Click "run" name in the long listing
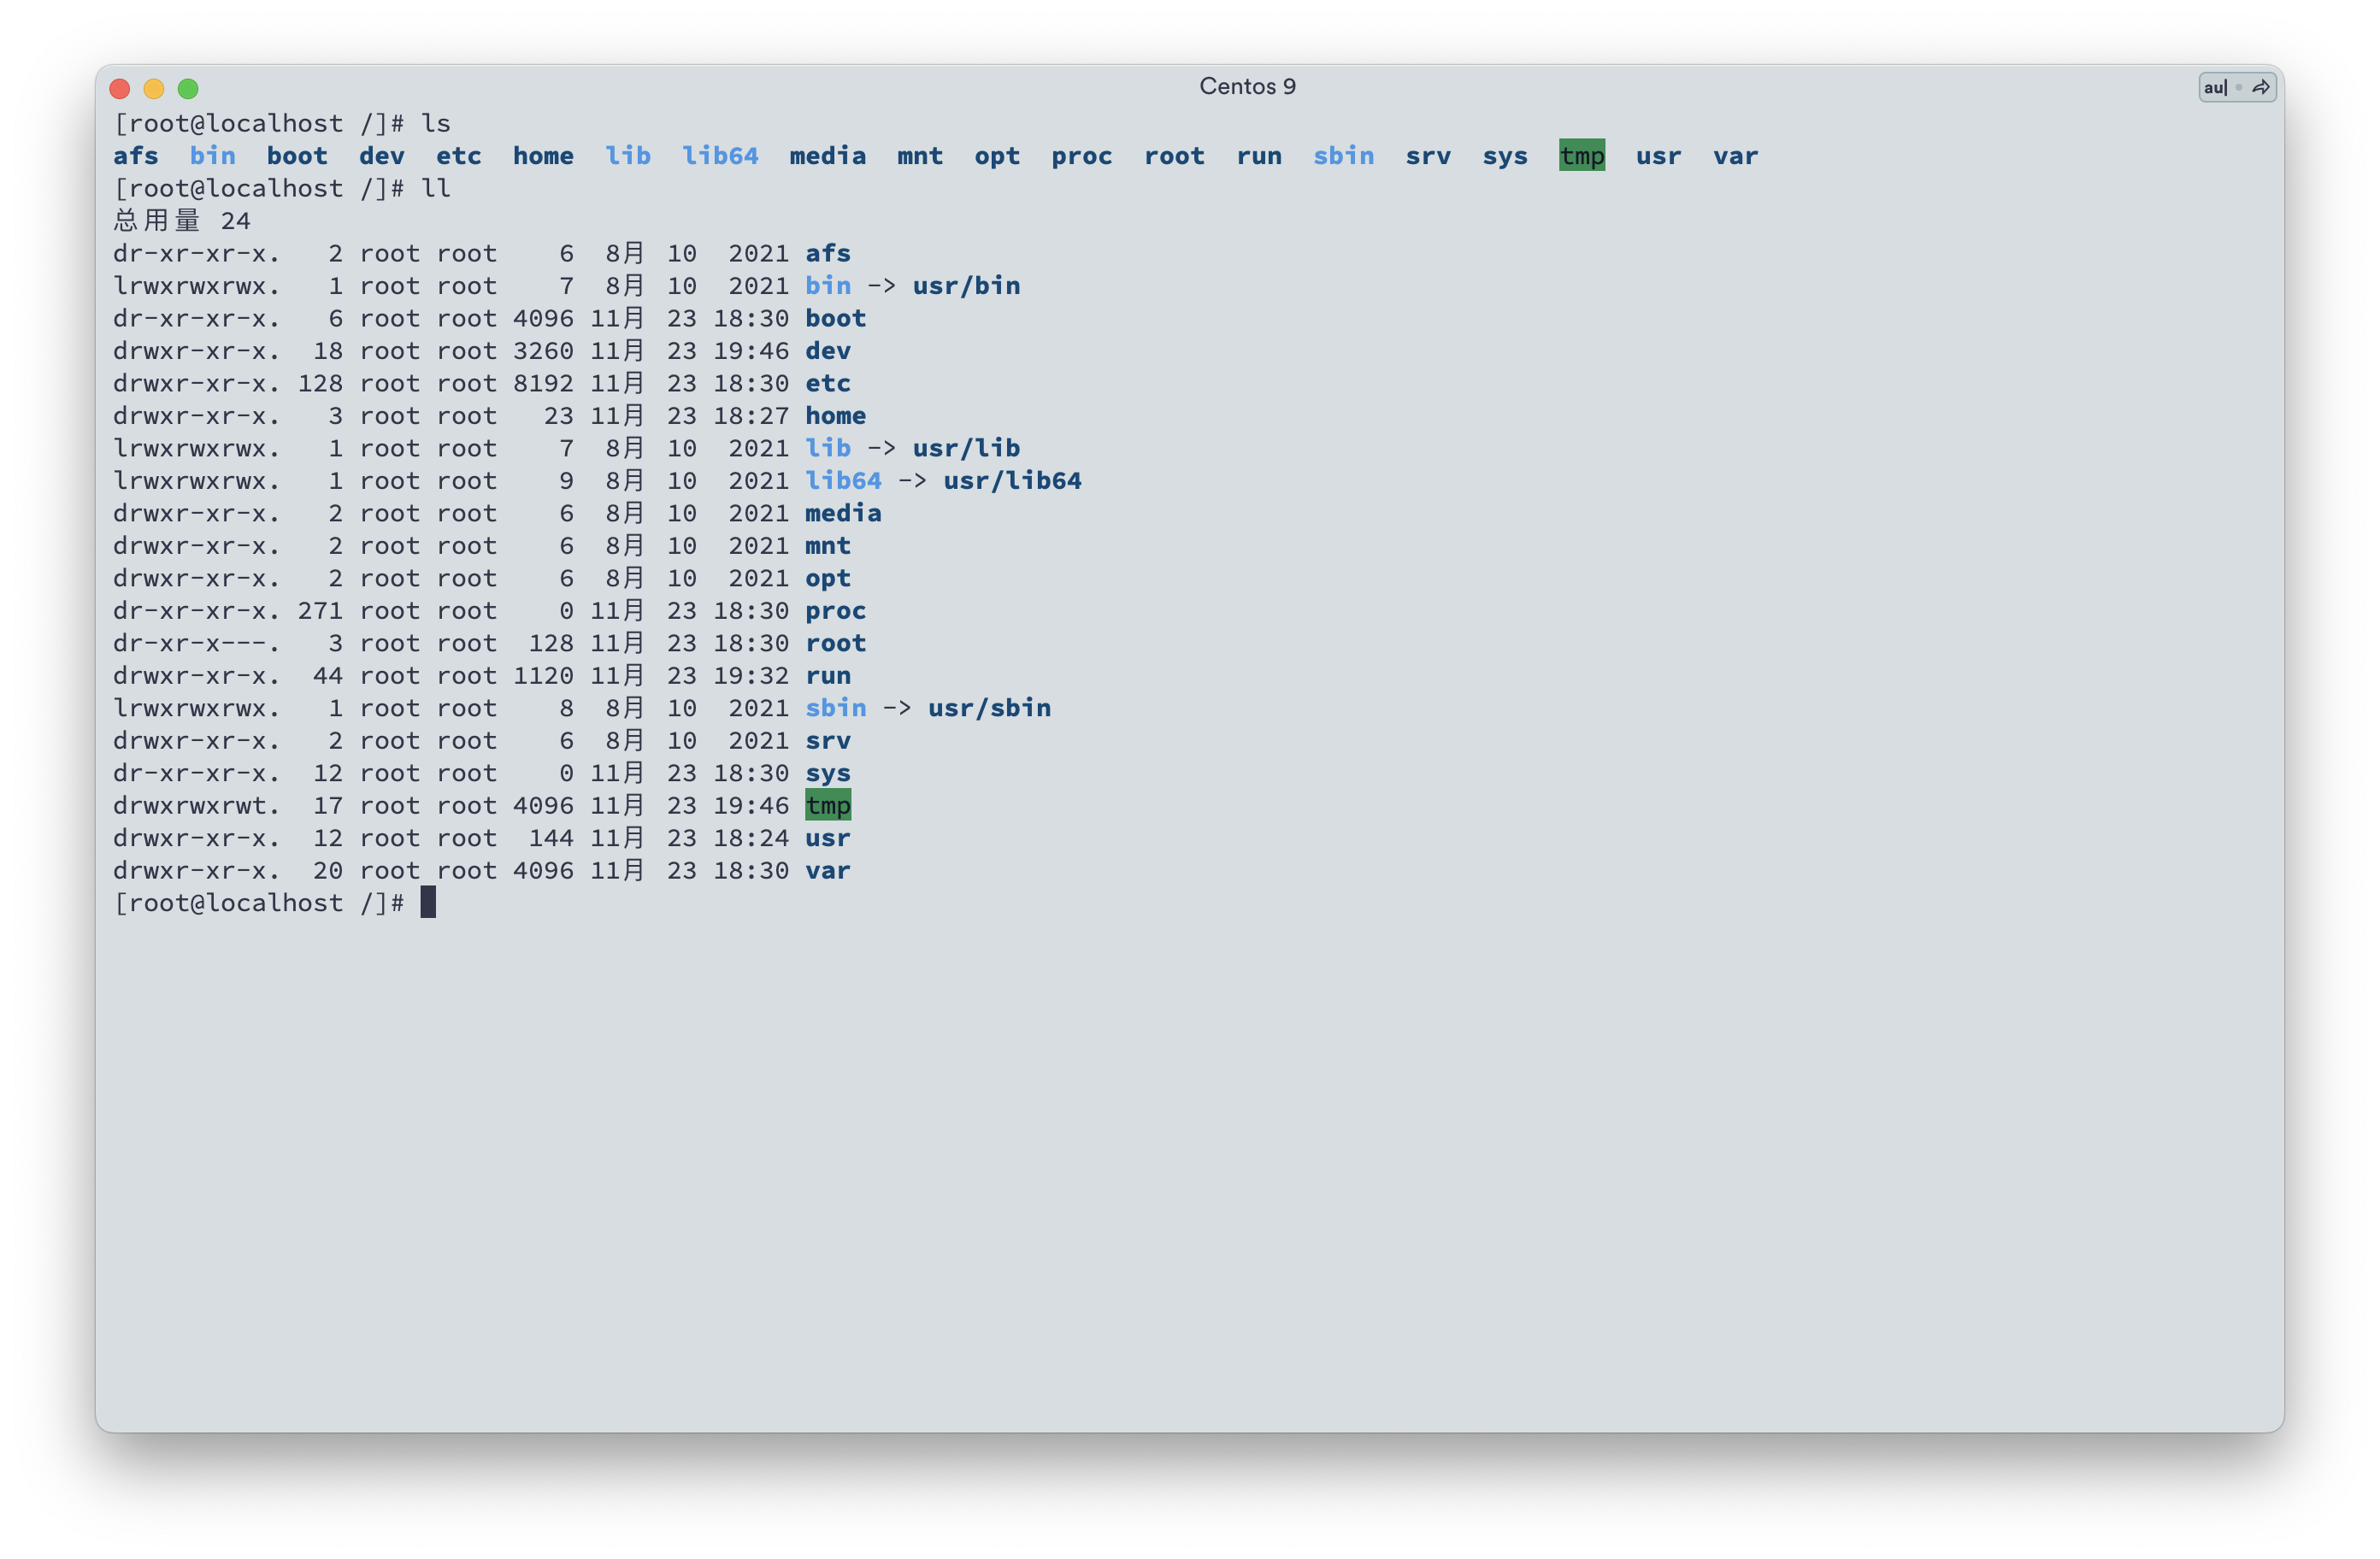 828,675
